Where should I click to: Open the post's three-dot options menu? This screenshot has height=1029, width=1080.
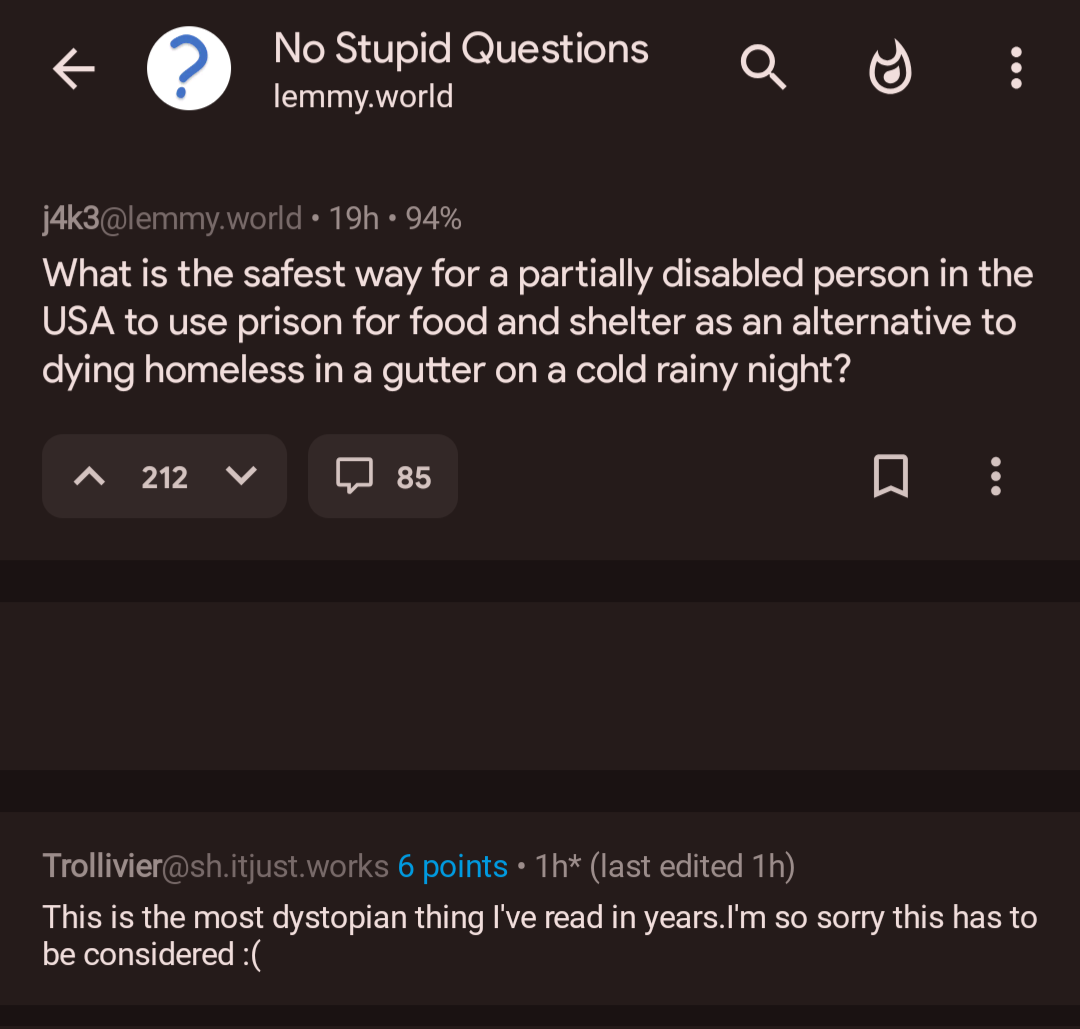pos(995,477)
